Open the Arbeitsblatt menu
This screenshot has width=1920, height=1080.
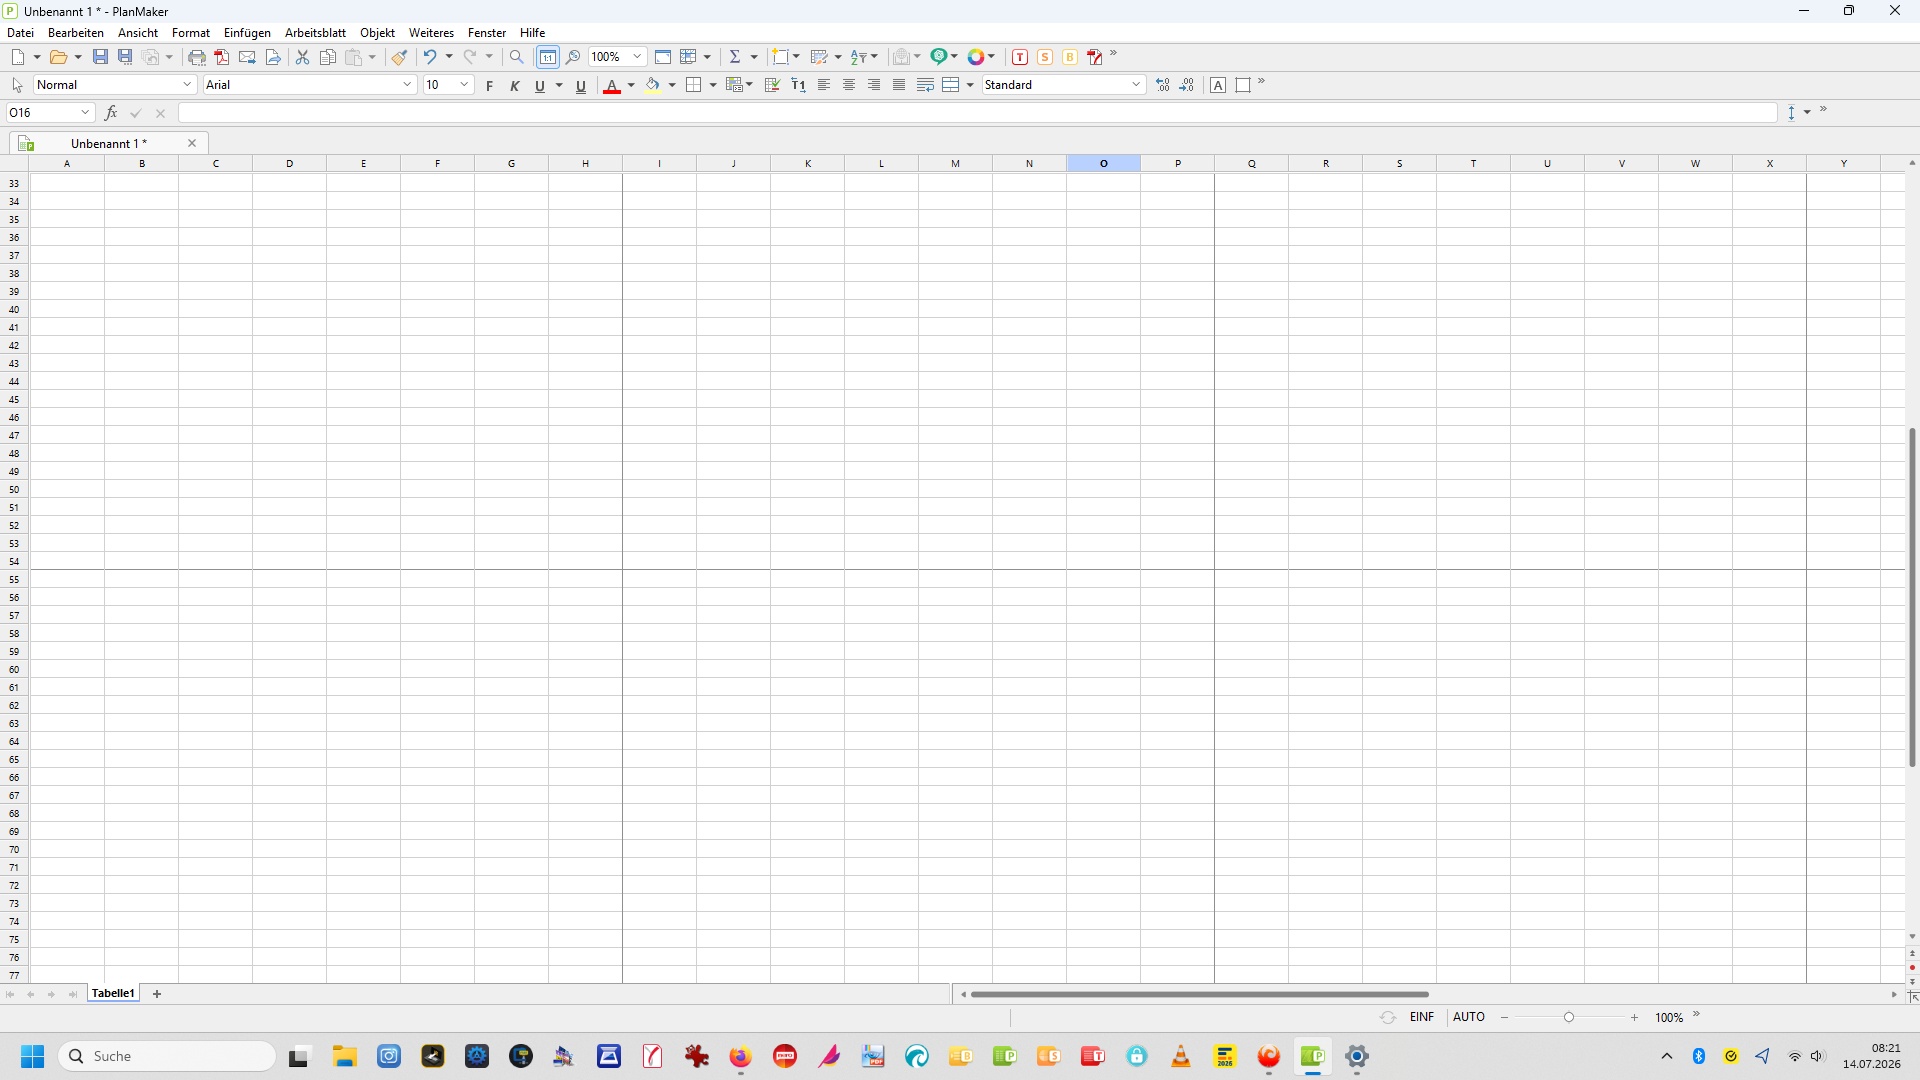[315, 33]
